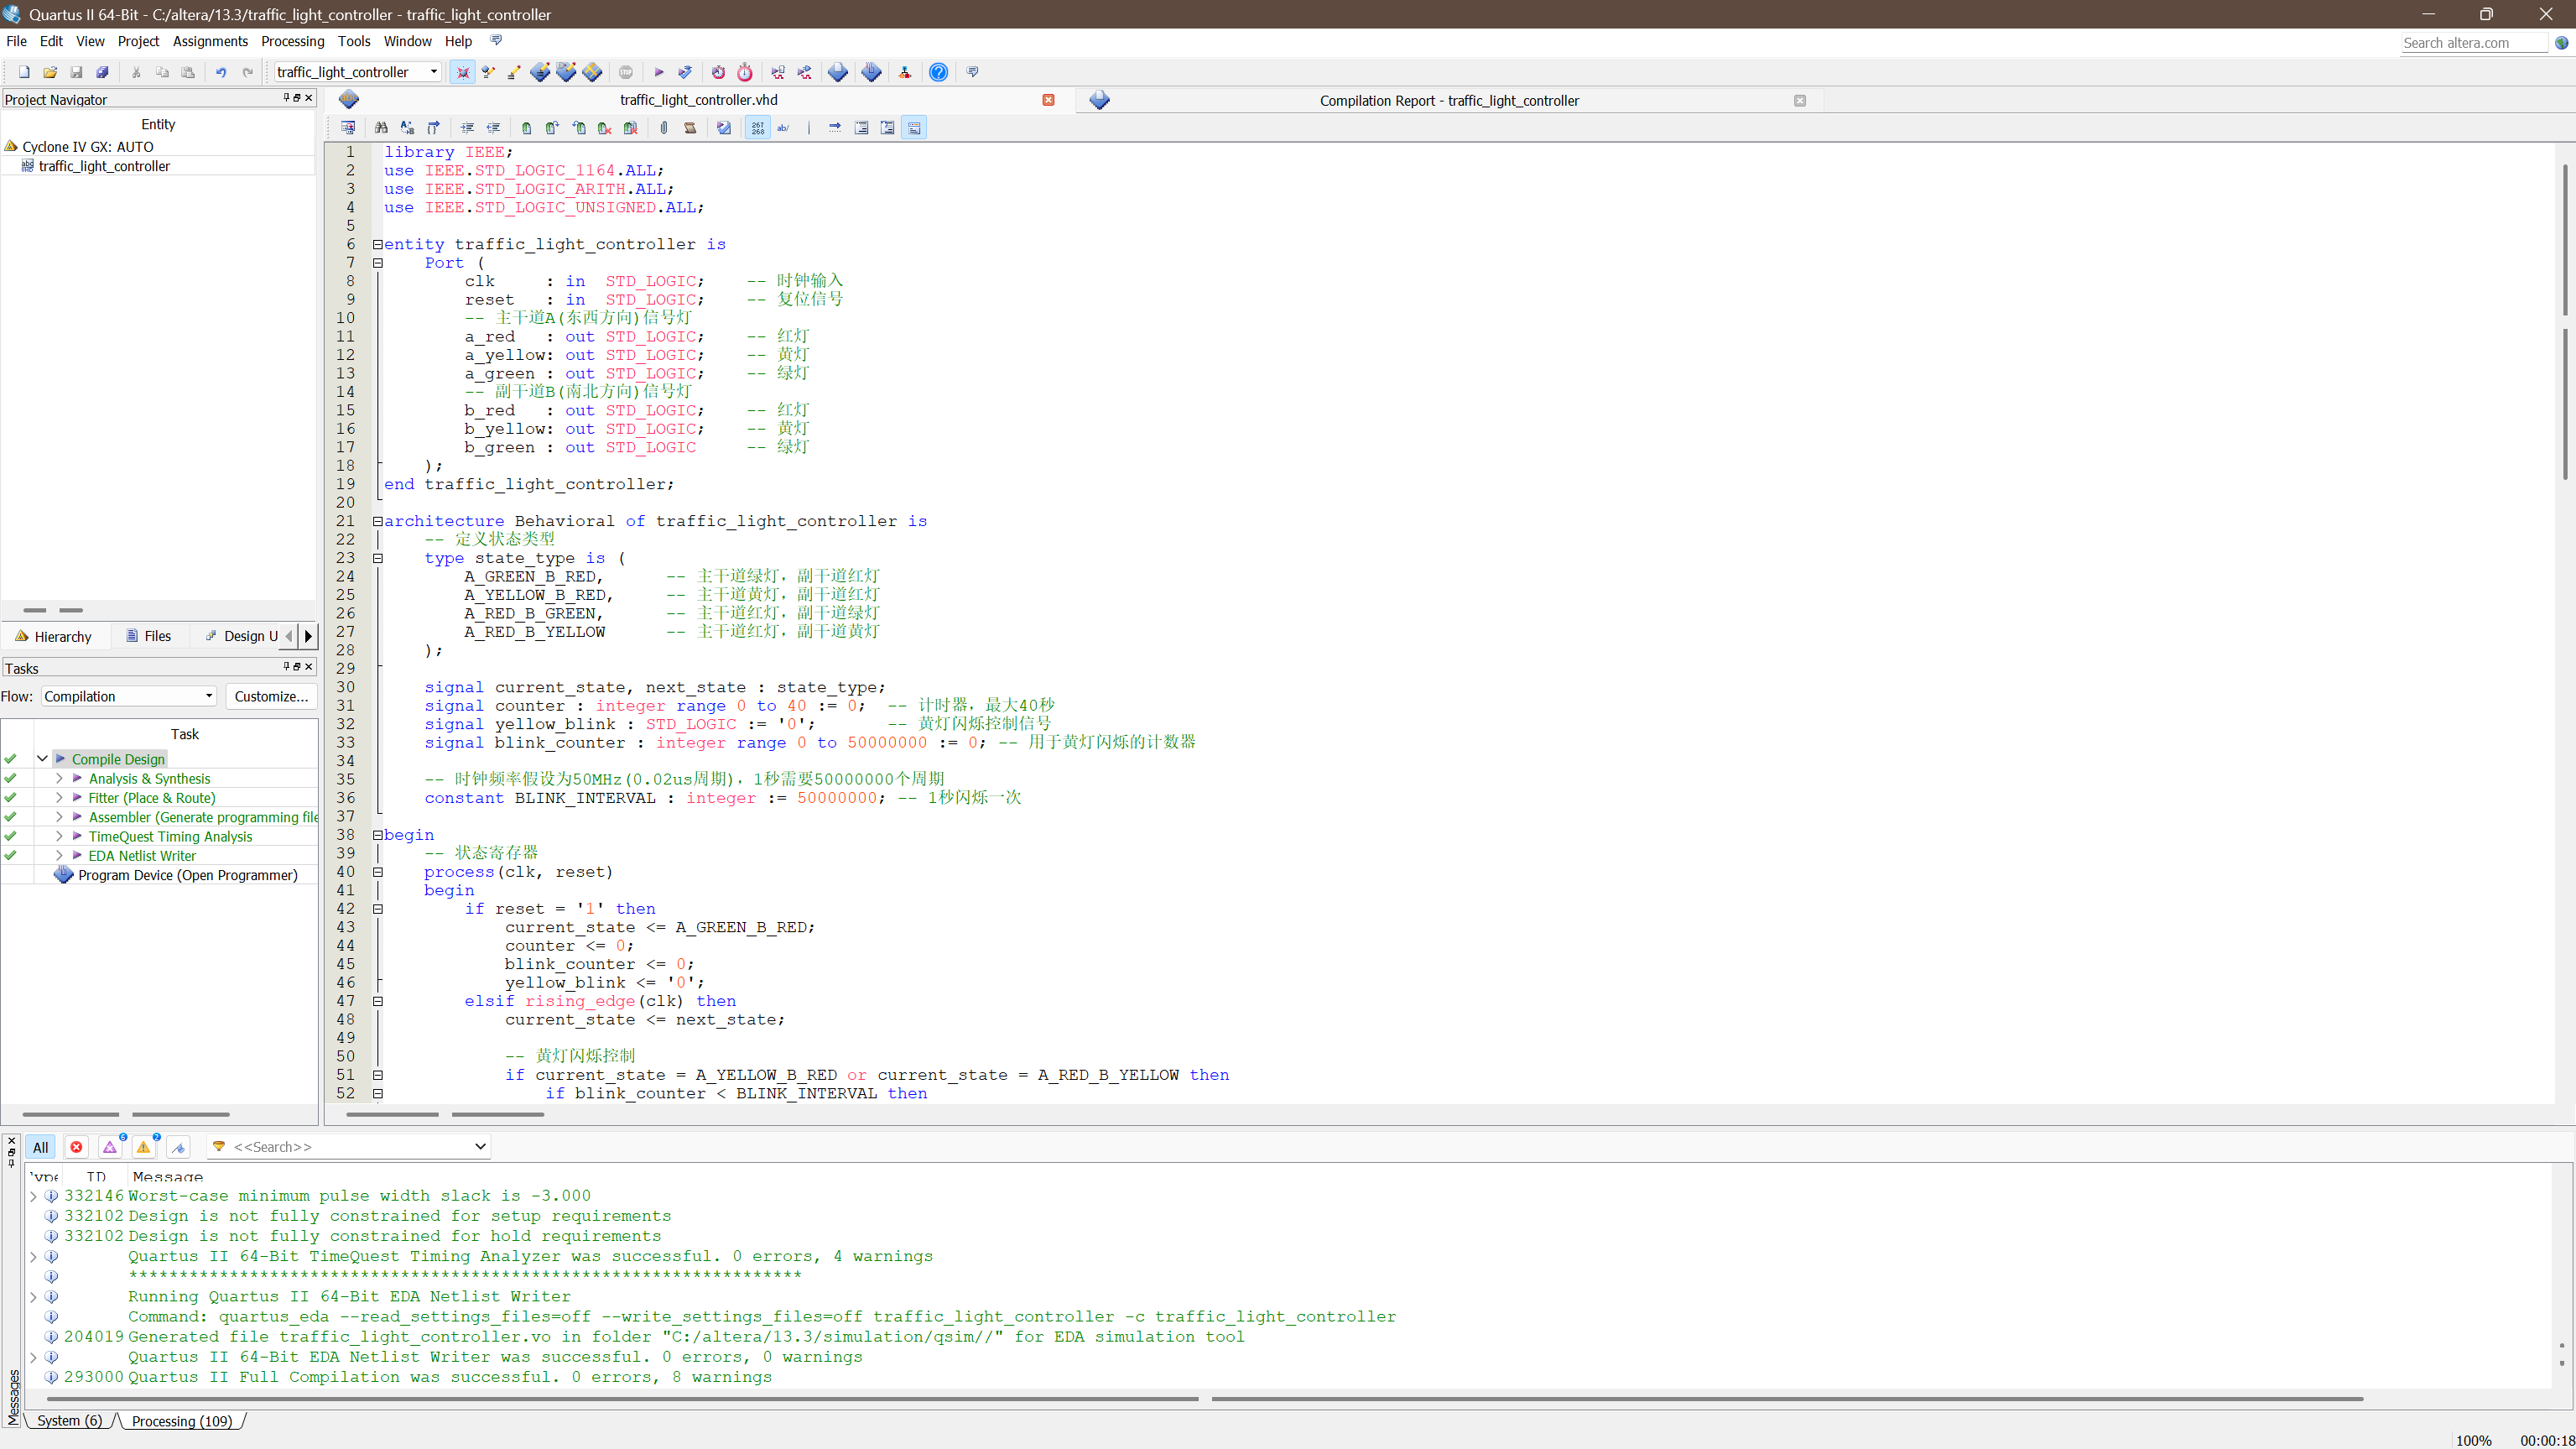
Task: Toggle line numbers display in editor
Action: tap(758, 128)
